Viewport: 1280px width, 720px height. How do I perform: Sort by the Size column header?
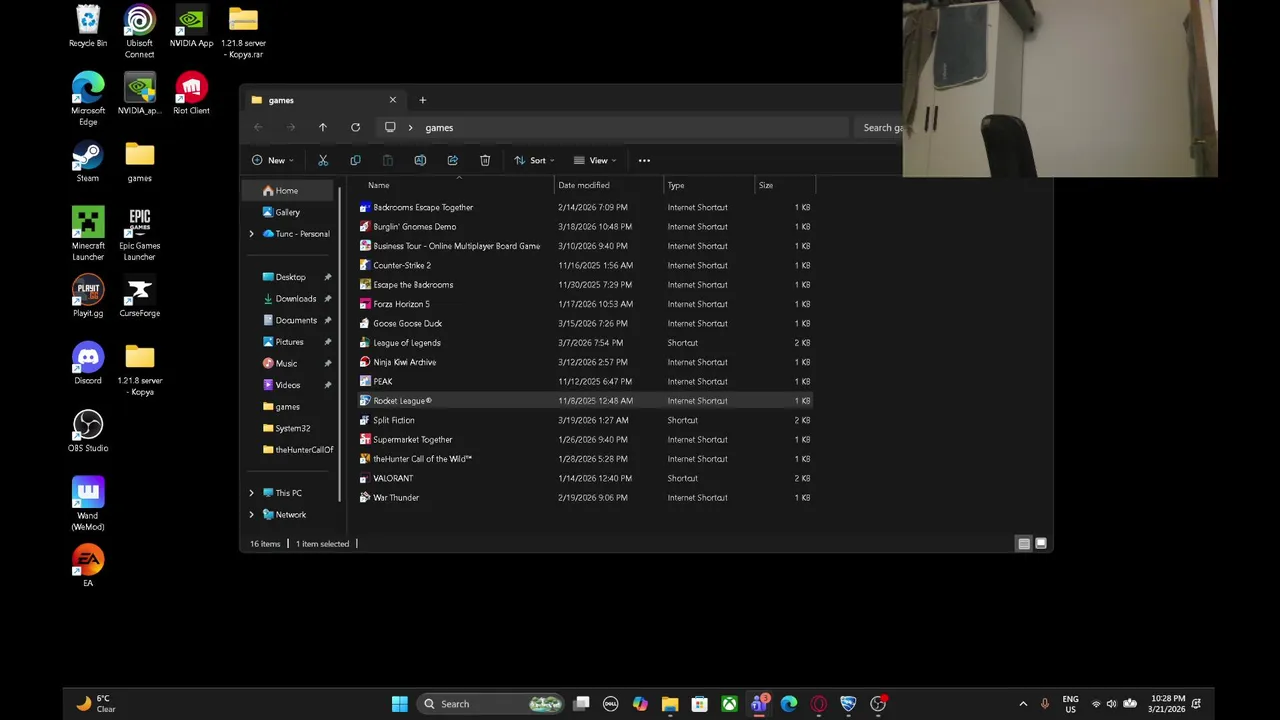[785, 185]
